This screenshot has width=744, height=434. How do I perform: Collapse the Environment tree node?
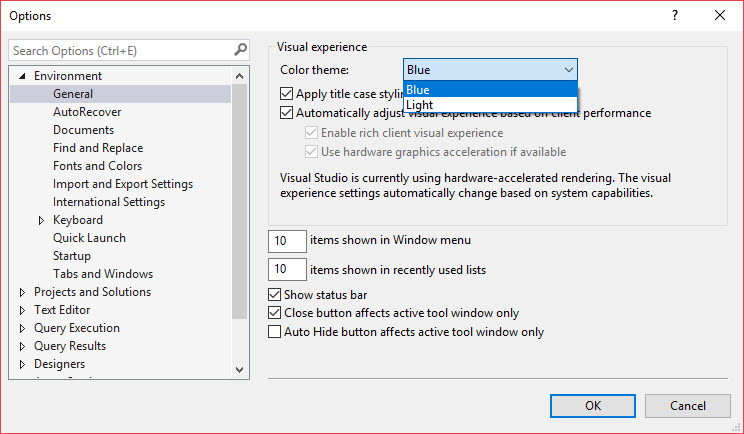click(22, 76)
